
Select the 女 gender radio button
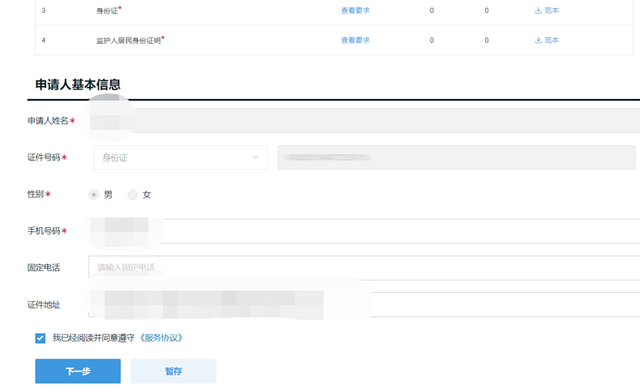tap(133, 195)
